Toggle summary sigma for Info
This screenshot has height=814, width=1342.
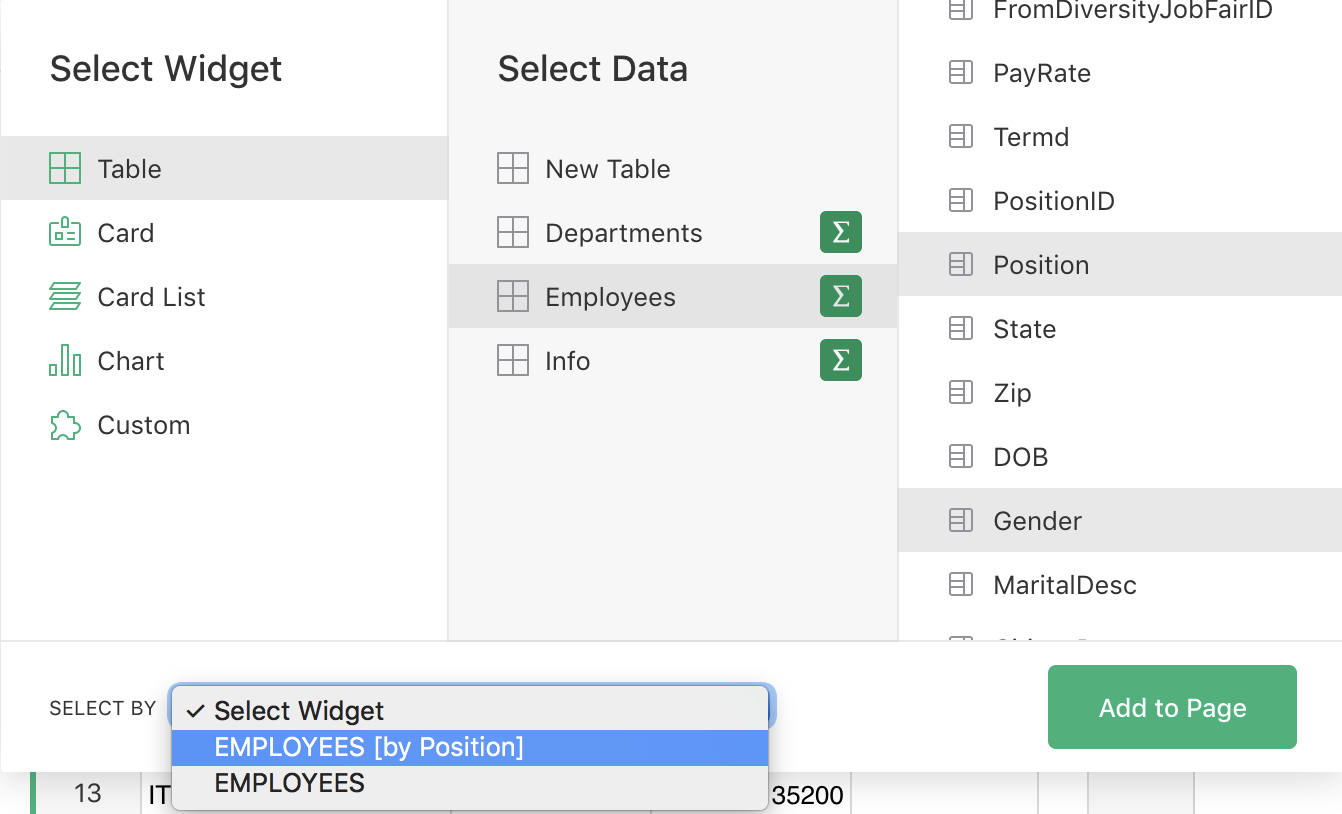(x=840, y=360)
